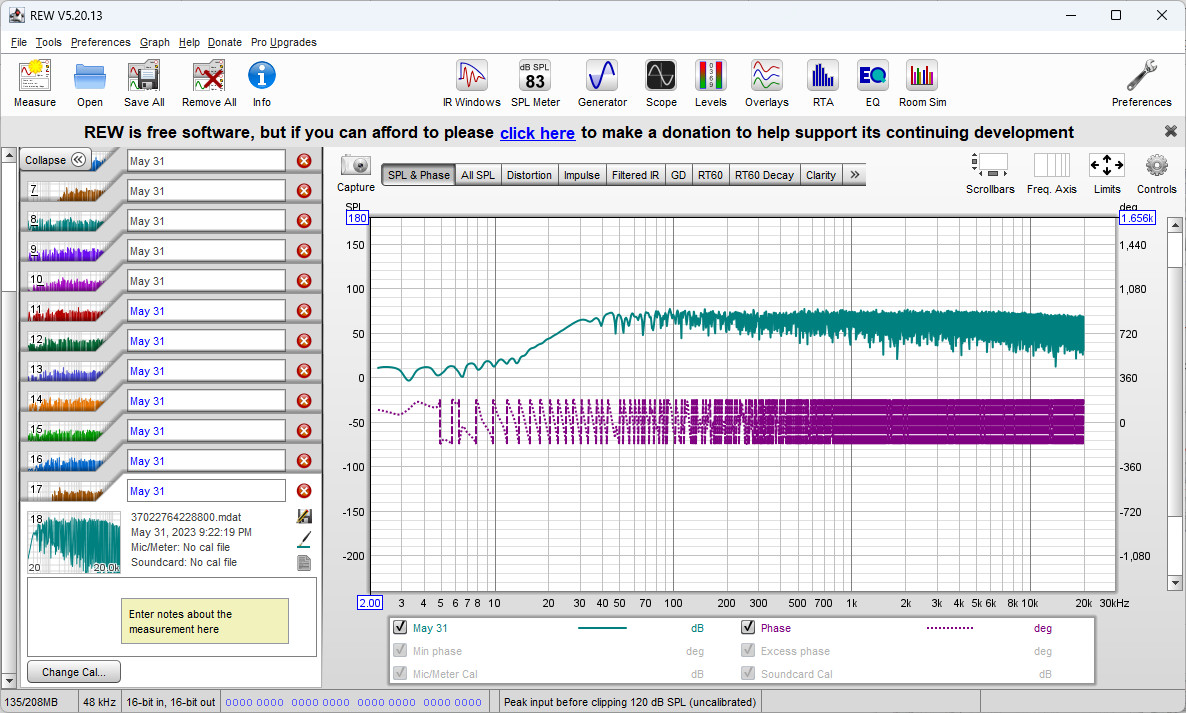Edit the 2.00 frequency axis start box

click(370, 603)
